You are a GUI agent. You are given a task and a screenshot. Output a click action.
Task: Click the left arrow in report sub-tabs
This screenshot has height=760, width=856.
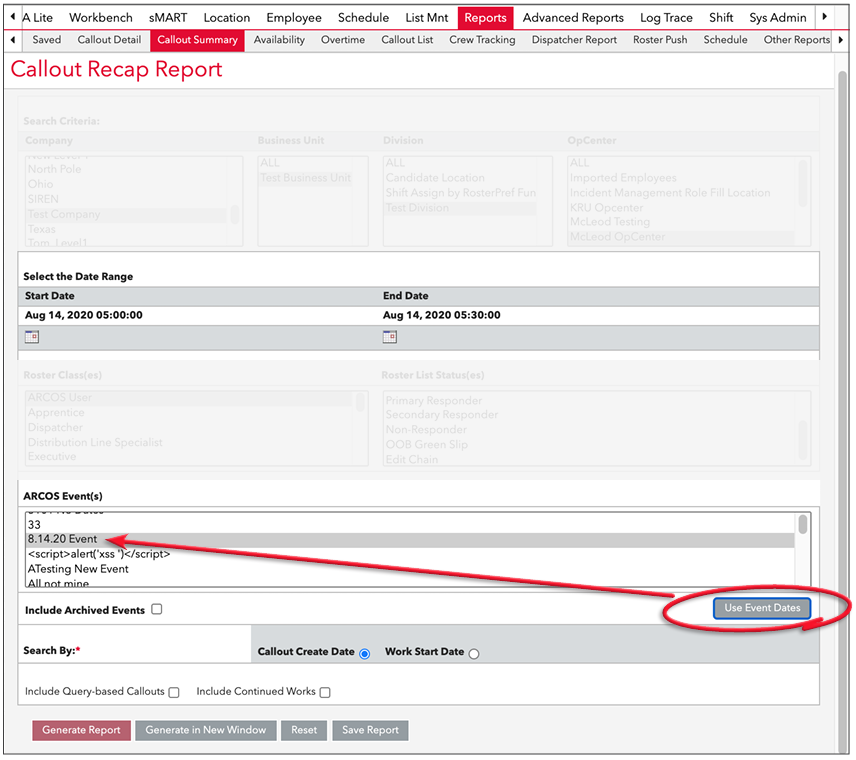click(x=13, y=40)
